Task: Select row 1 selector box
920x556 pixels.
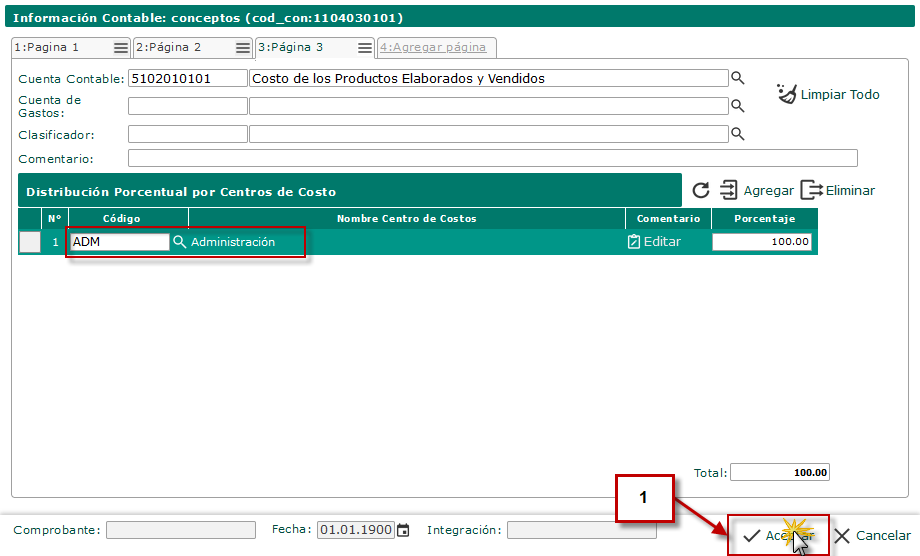Action: pos(30,242)
